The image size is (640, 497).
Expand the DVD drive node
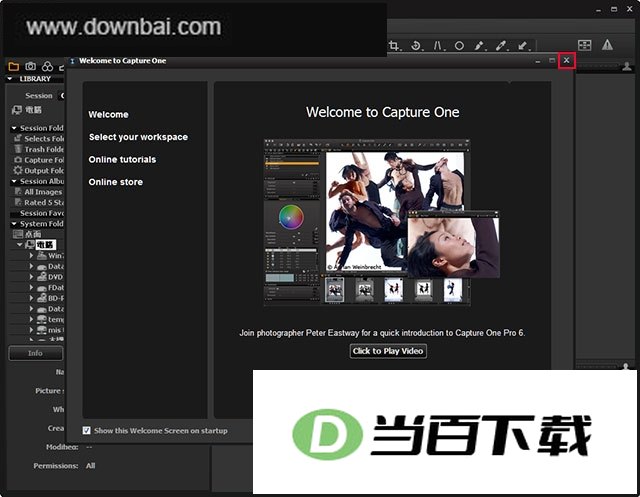[x=31, y=277]
